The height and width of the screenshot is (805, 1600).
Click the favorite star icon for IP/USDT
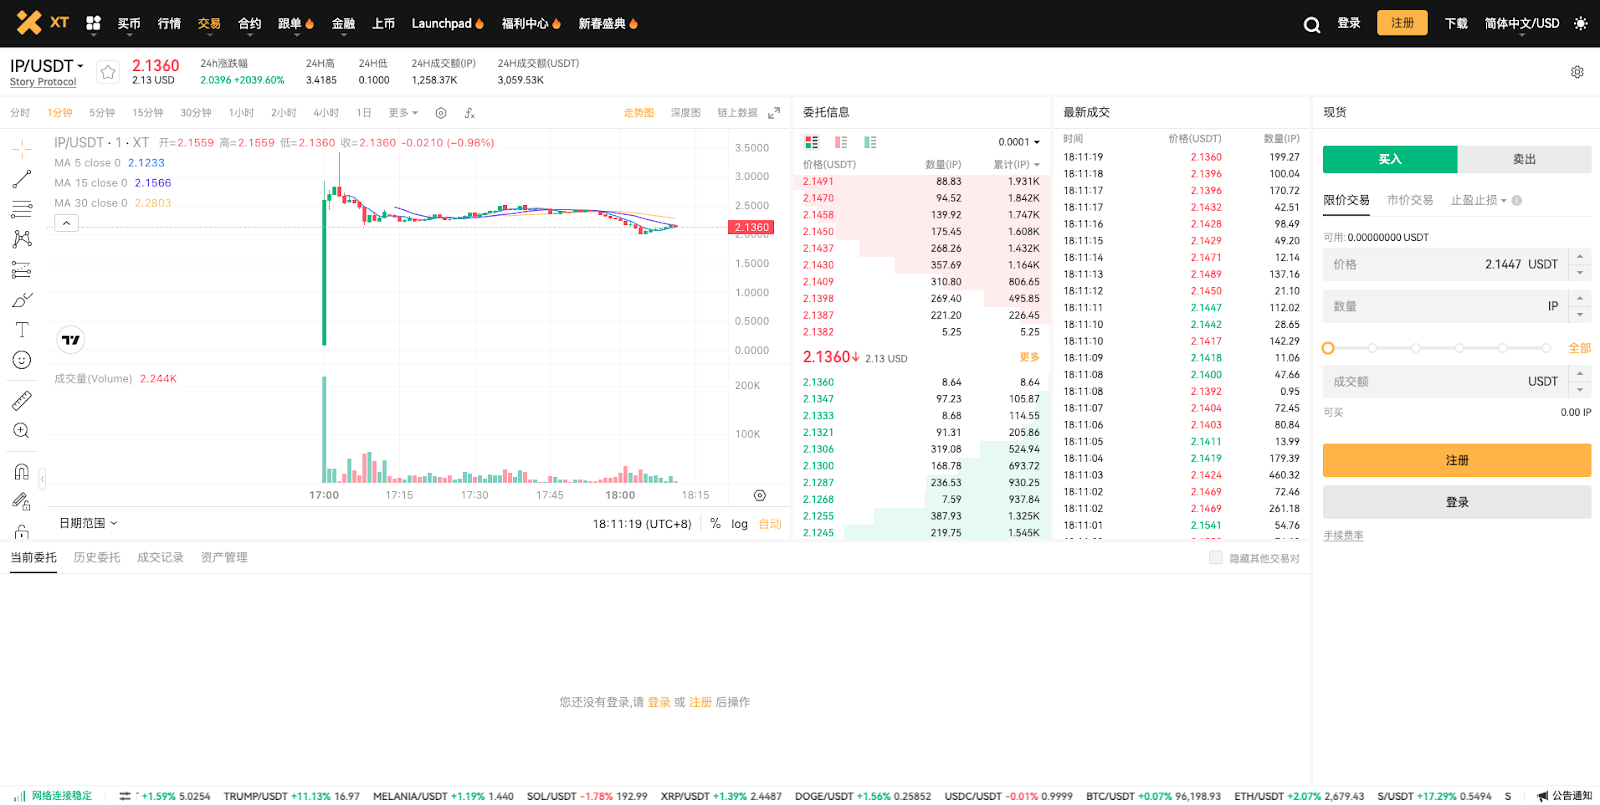108,72
